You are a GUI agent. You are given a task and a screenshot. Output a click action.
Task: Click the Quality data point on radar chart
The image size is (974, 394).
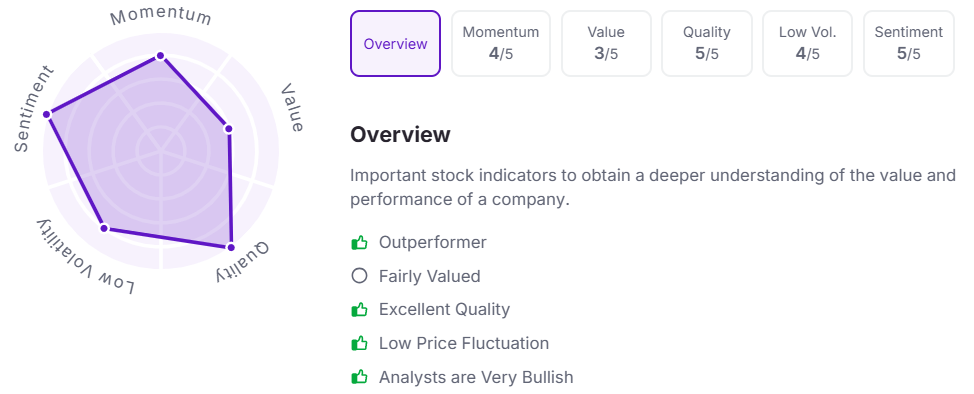pyautogui.click(x=230, y=247)
